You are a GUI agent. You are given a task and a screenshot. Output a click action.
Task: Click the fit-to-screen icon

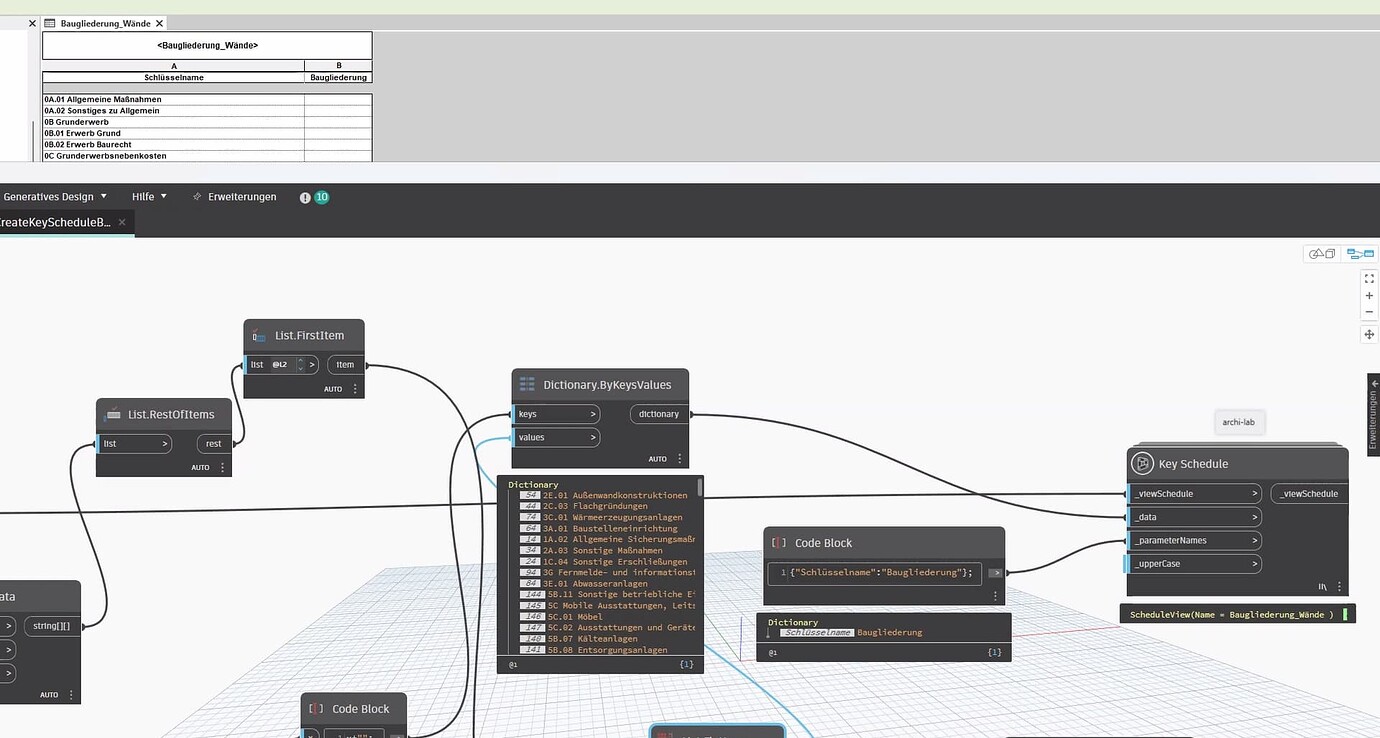[1369, 278]
